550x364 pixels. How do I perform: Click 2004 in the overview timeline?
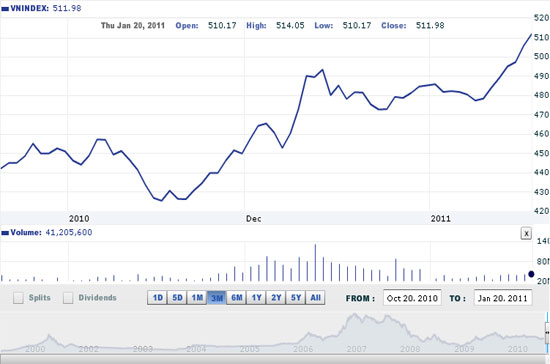[x=196, y=349]
